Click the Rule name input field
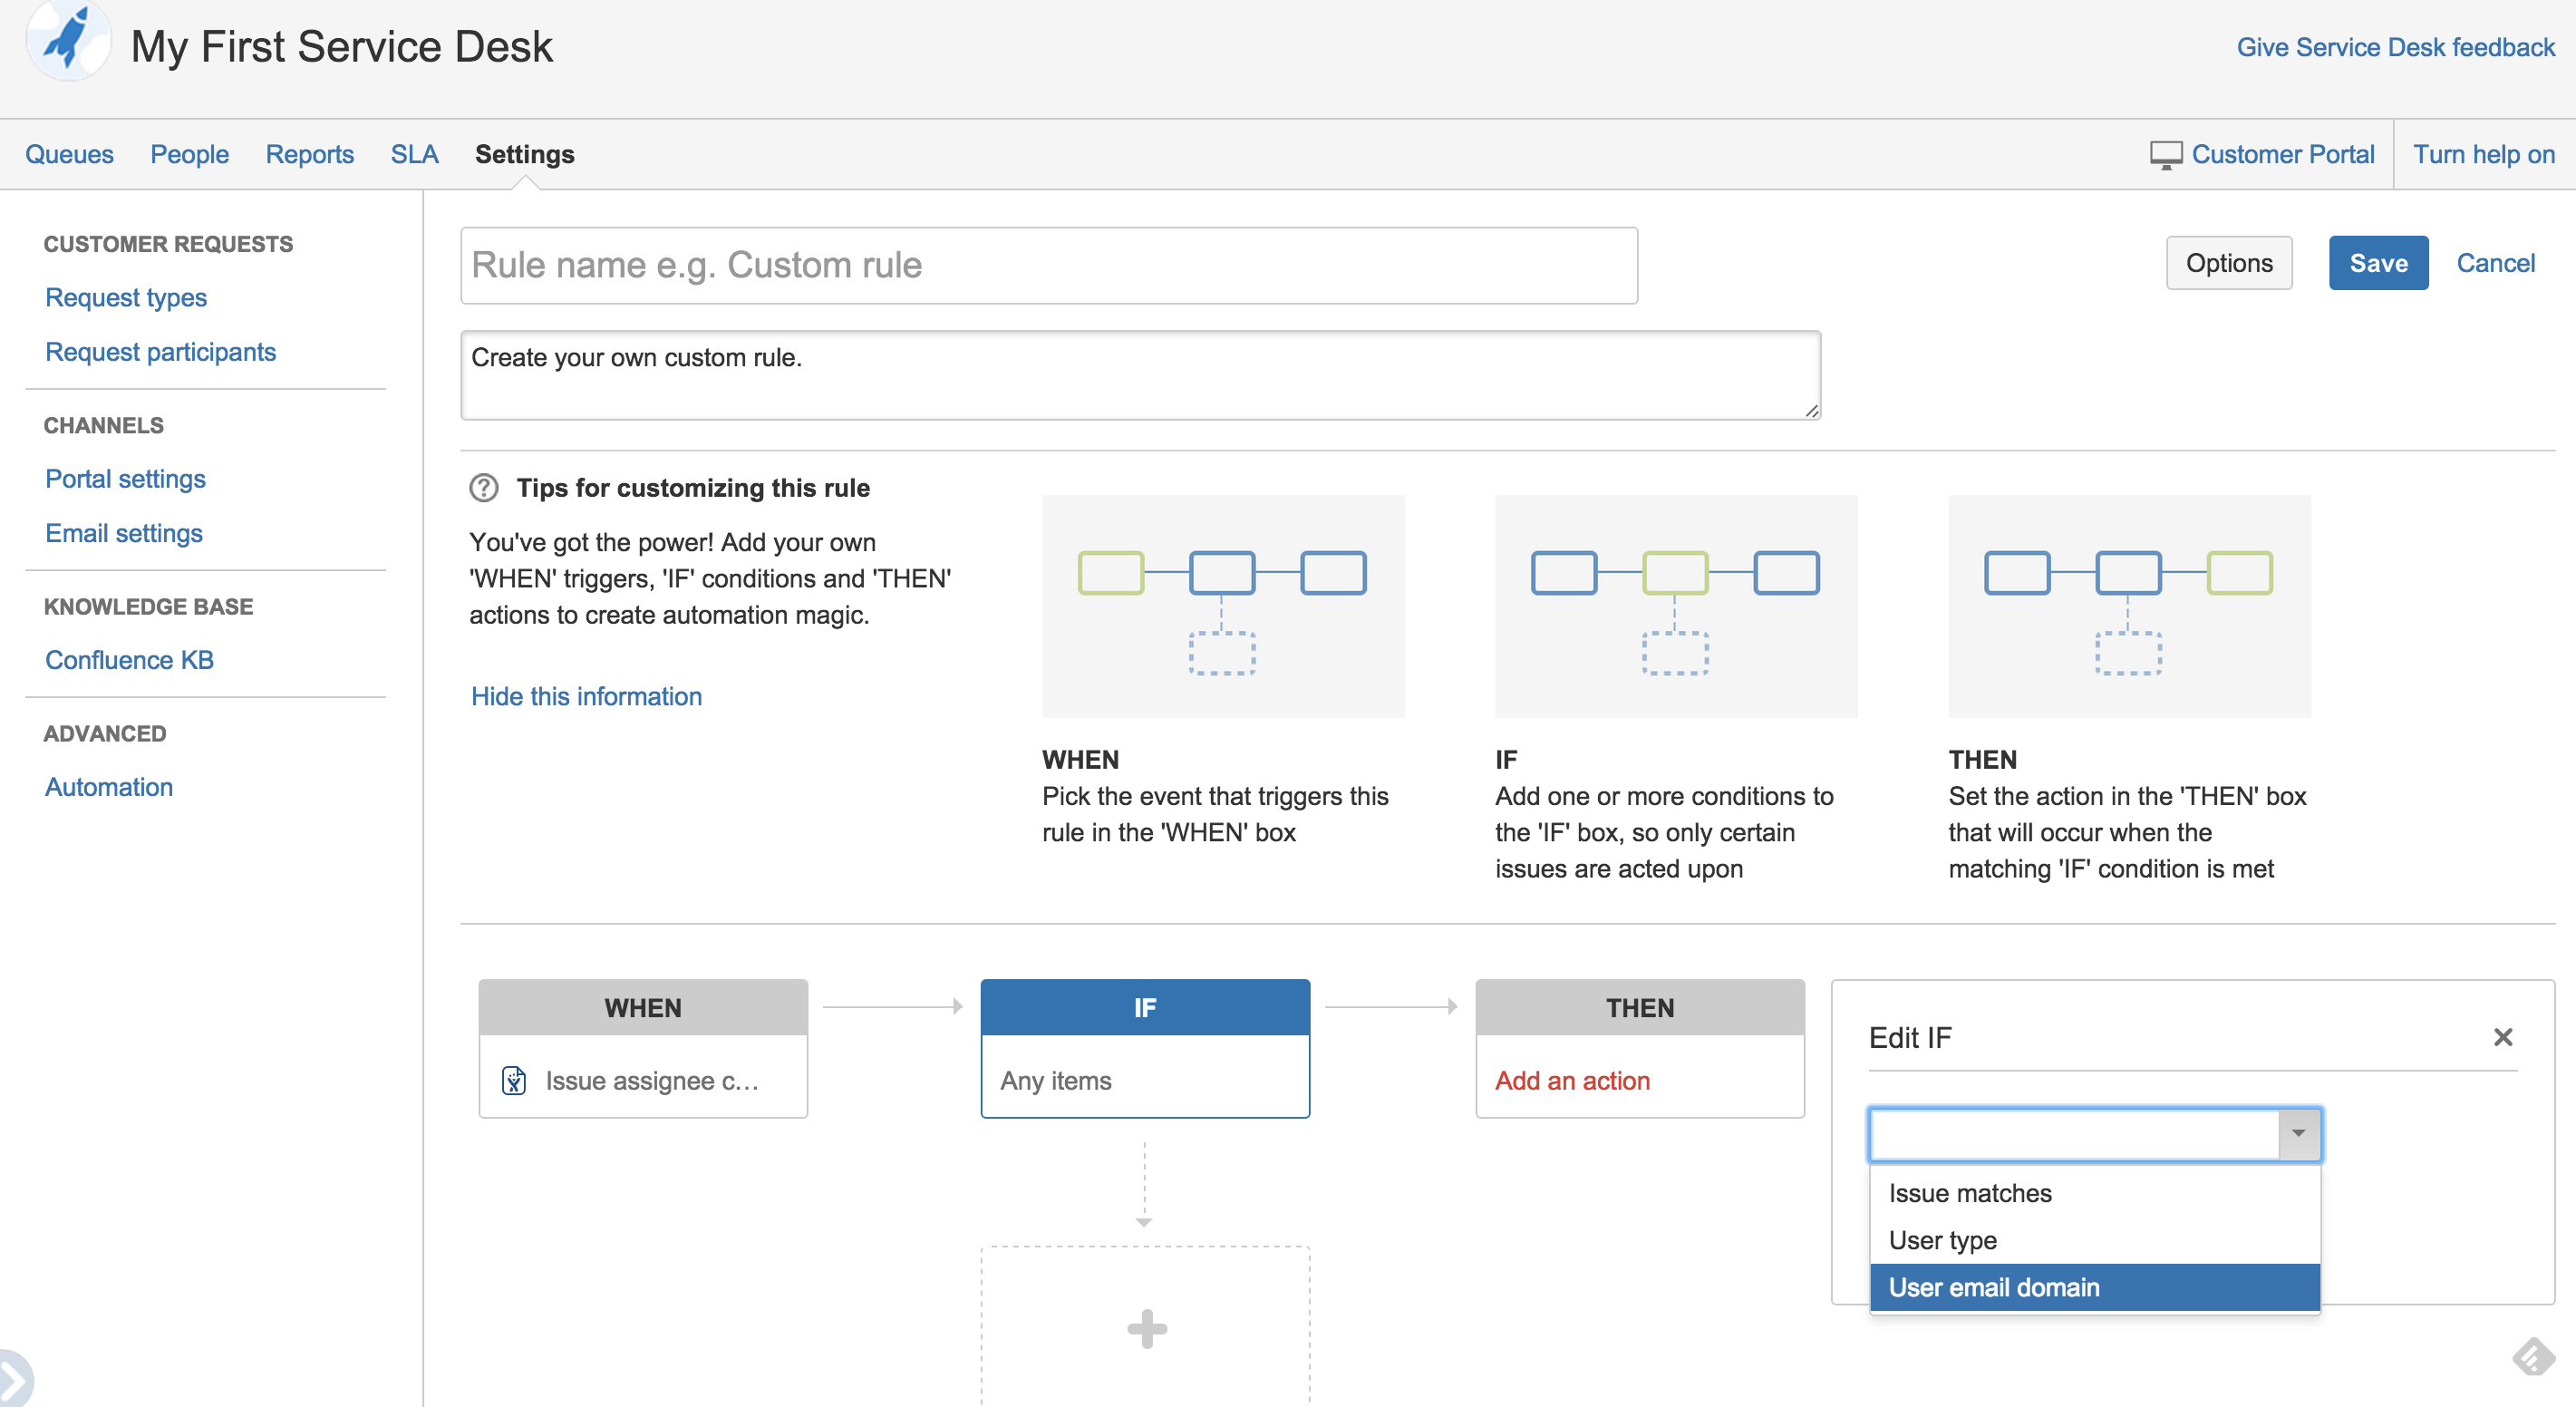This screenshot has width=2576, height=1407. (1048, 265)
